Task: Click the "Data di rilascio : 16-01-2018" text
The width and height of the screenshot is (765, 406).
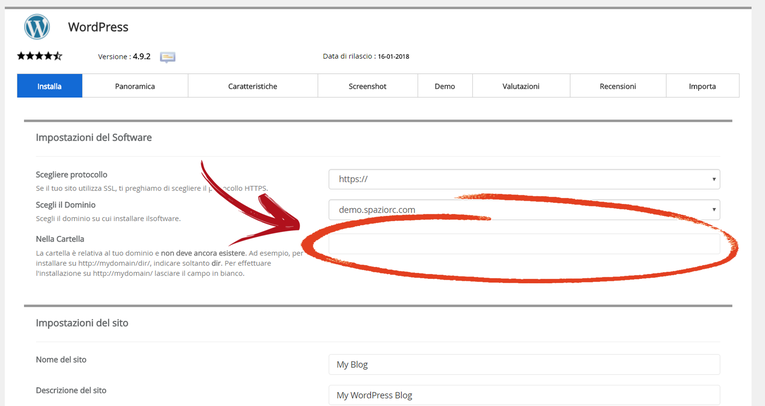Action: point(366,56)
